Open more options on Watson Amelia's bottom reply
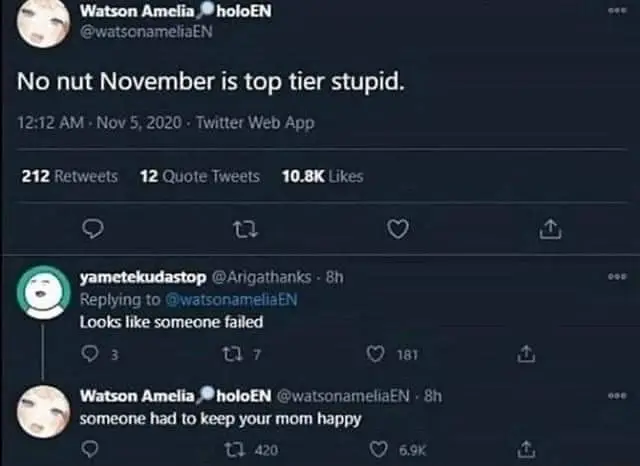Viewport: 640px width, 466px height. click(617, 395)
